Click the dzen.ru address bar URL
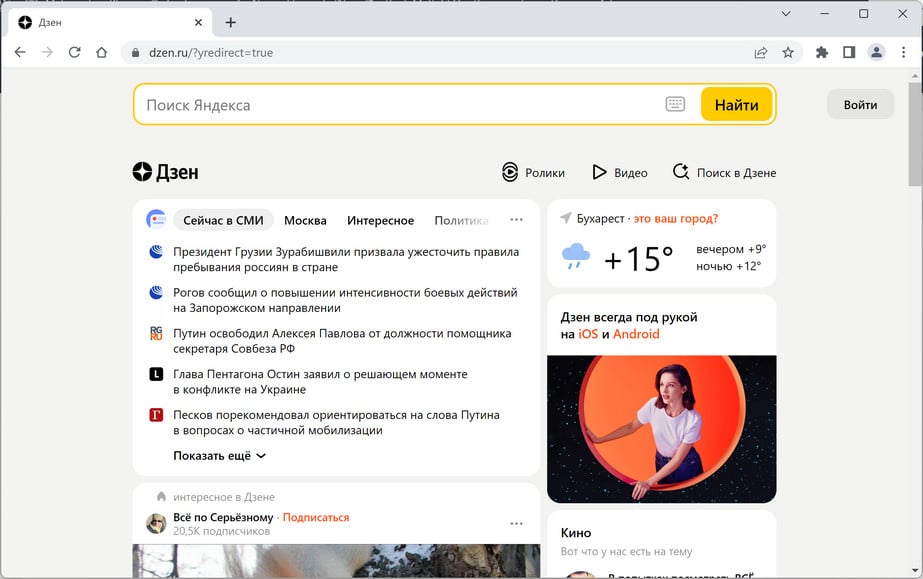This screenshot has height=579, width=923. click(x=211, y=52)
